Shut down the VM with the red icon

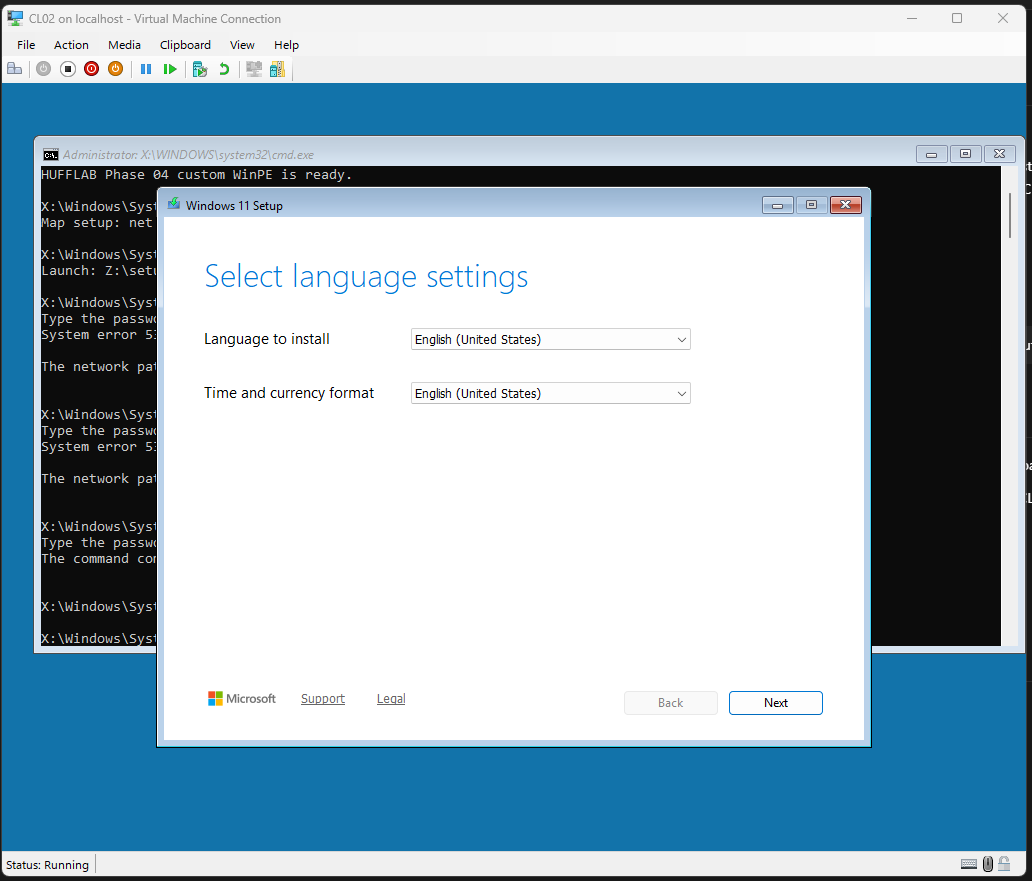[x=91, y=69]
